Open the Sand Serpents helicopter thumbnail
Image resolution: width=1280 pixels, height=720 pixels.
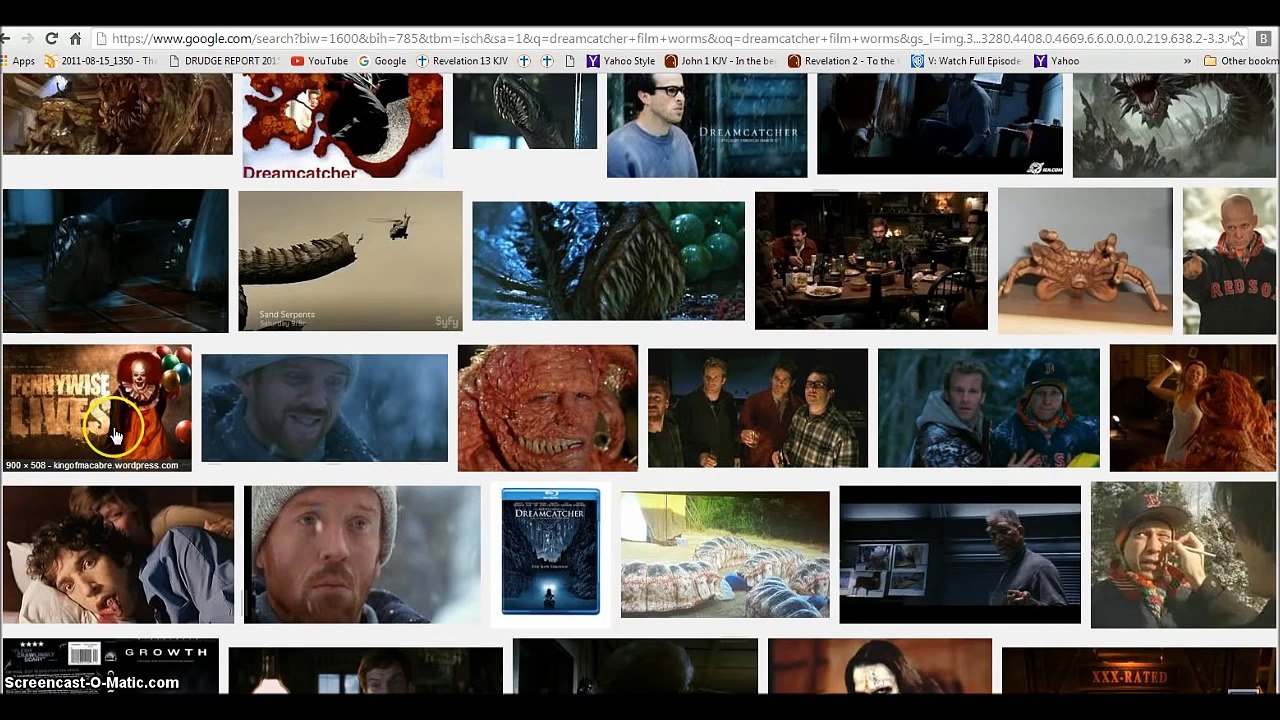(x=350, y=261)
